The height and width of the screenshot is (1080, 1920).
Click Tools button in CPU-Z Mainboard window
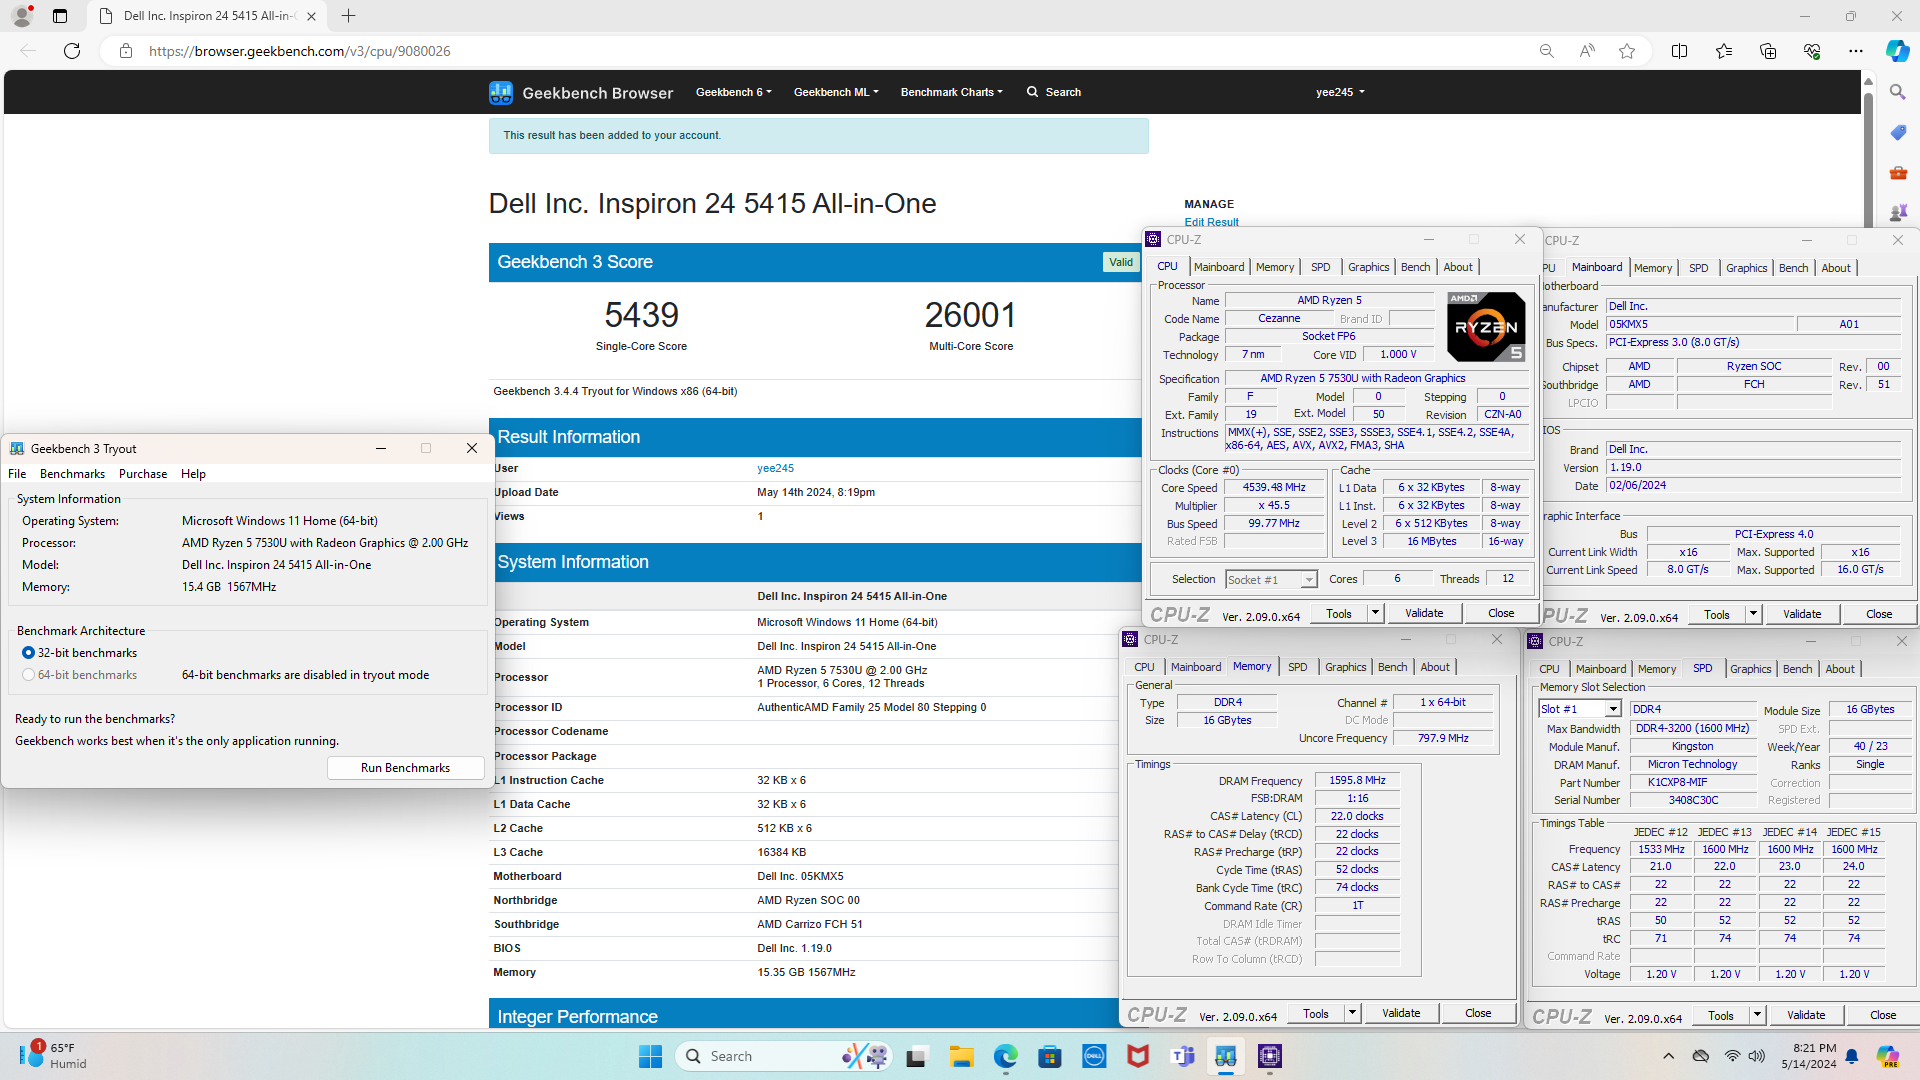(1717, 614)
